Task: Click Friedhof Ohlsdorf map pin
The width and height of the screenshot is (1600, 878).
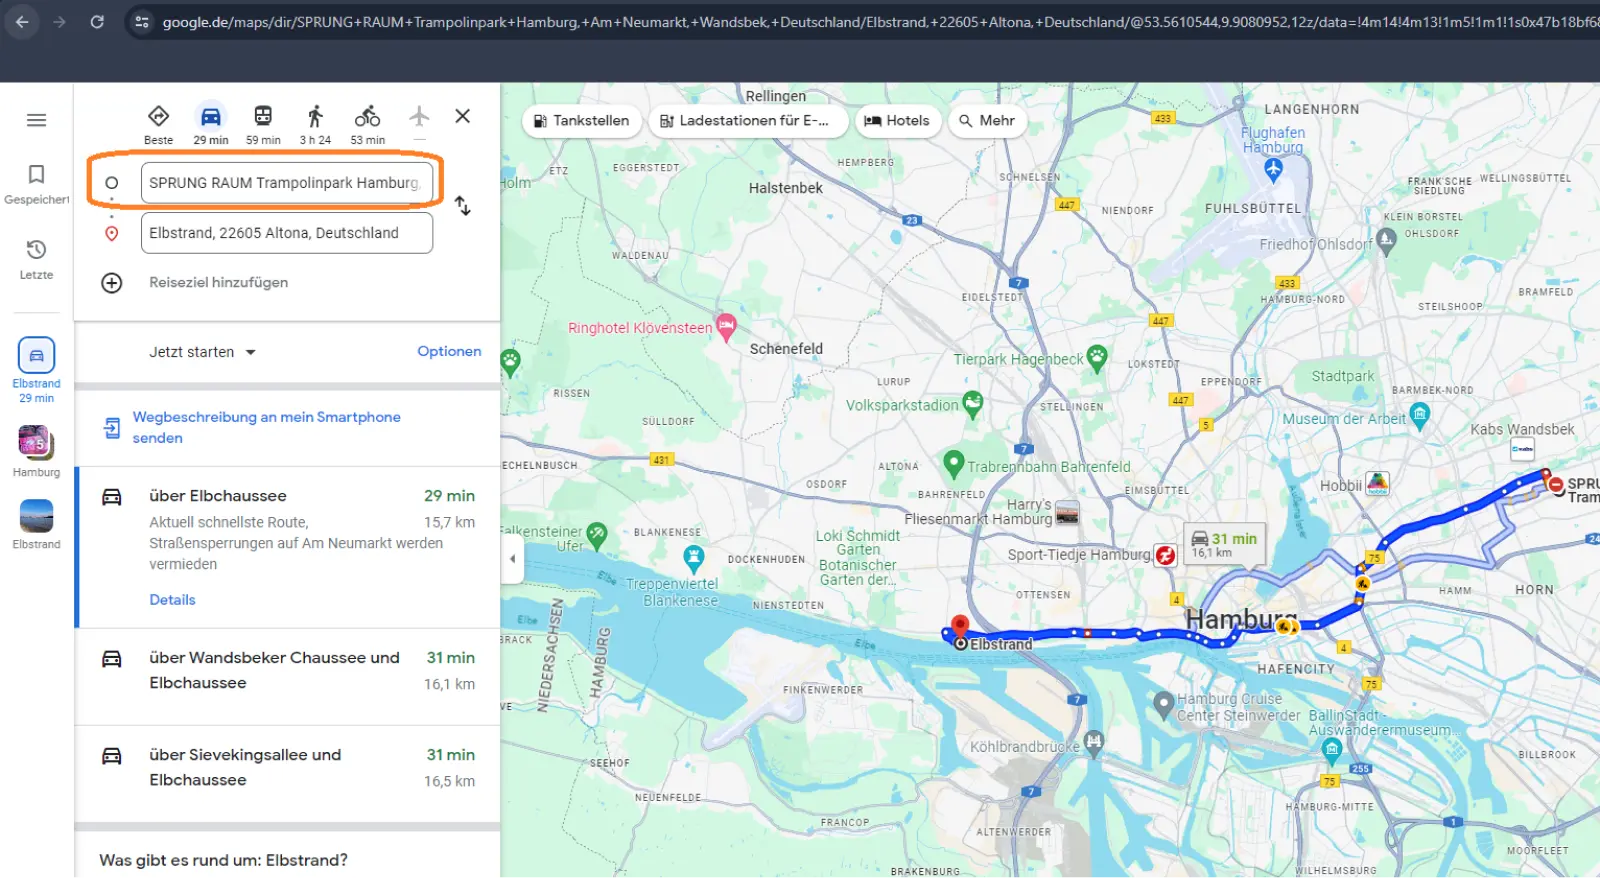Action: click(x=1386, y=240)
